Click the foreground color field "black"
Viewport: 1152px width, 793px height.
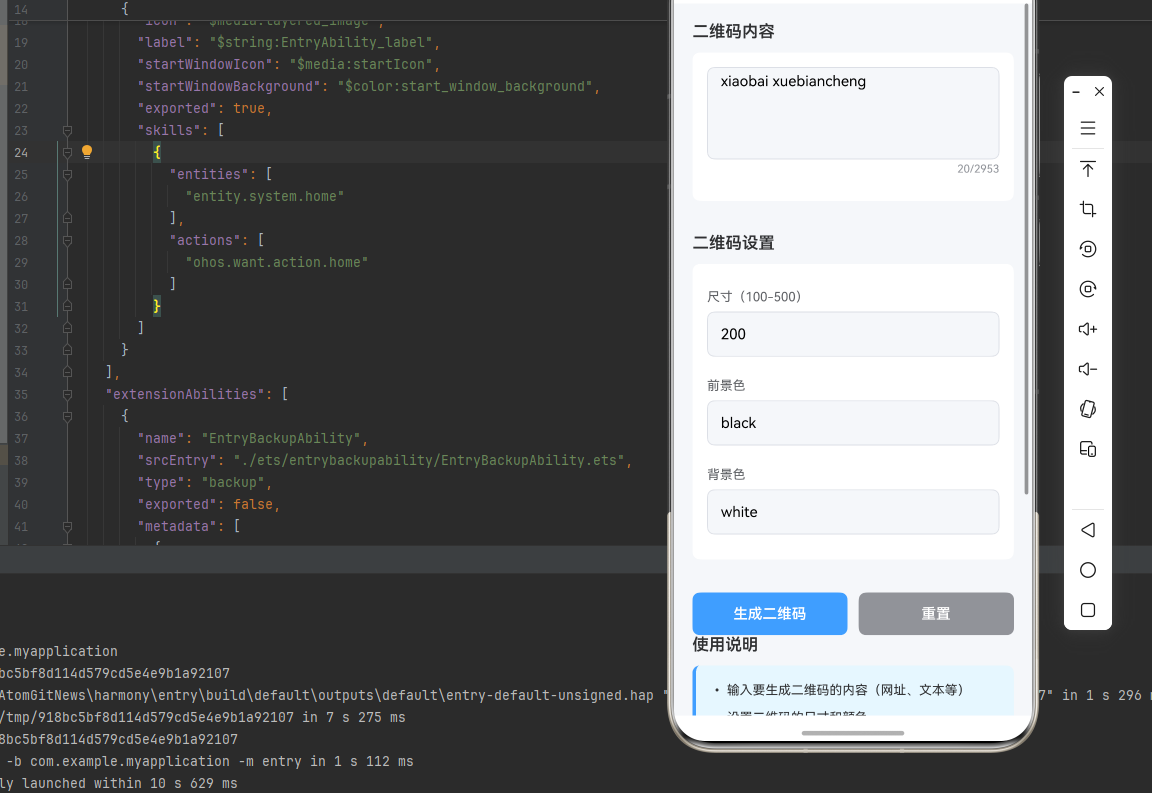tap(853, 423)
